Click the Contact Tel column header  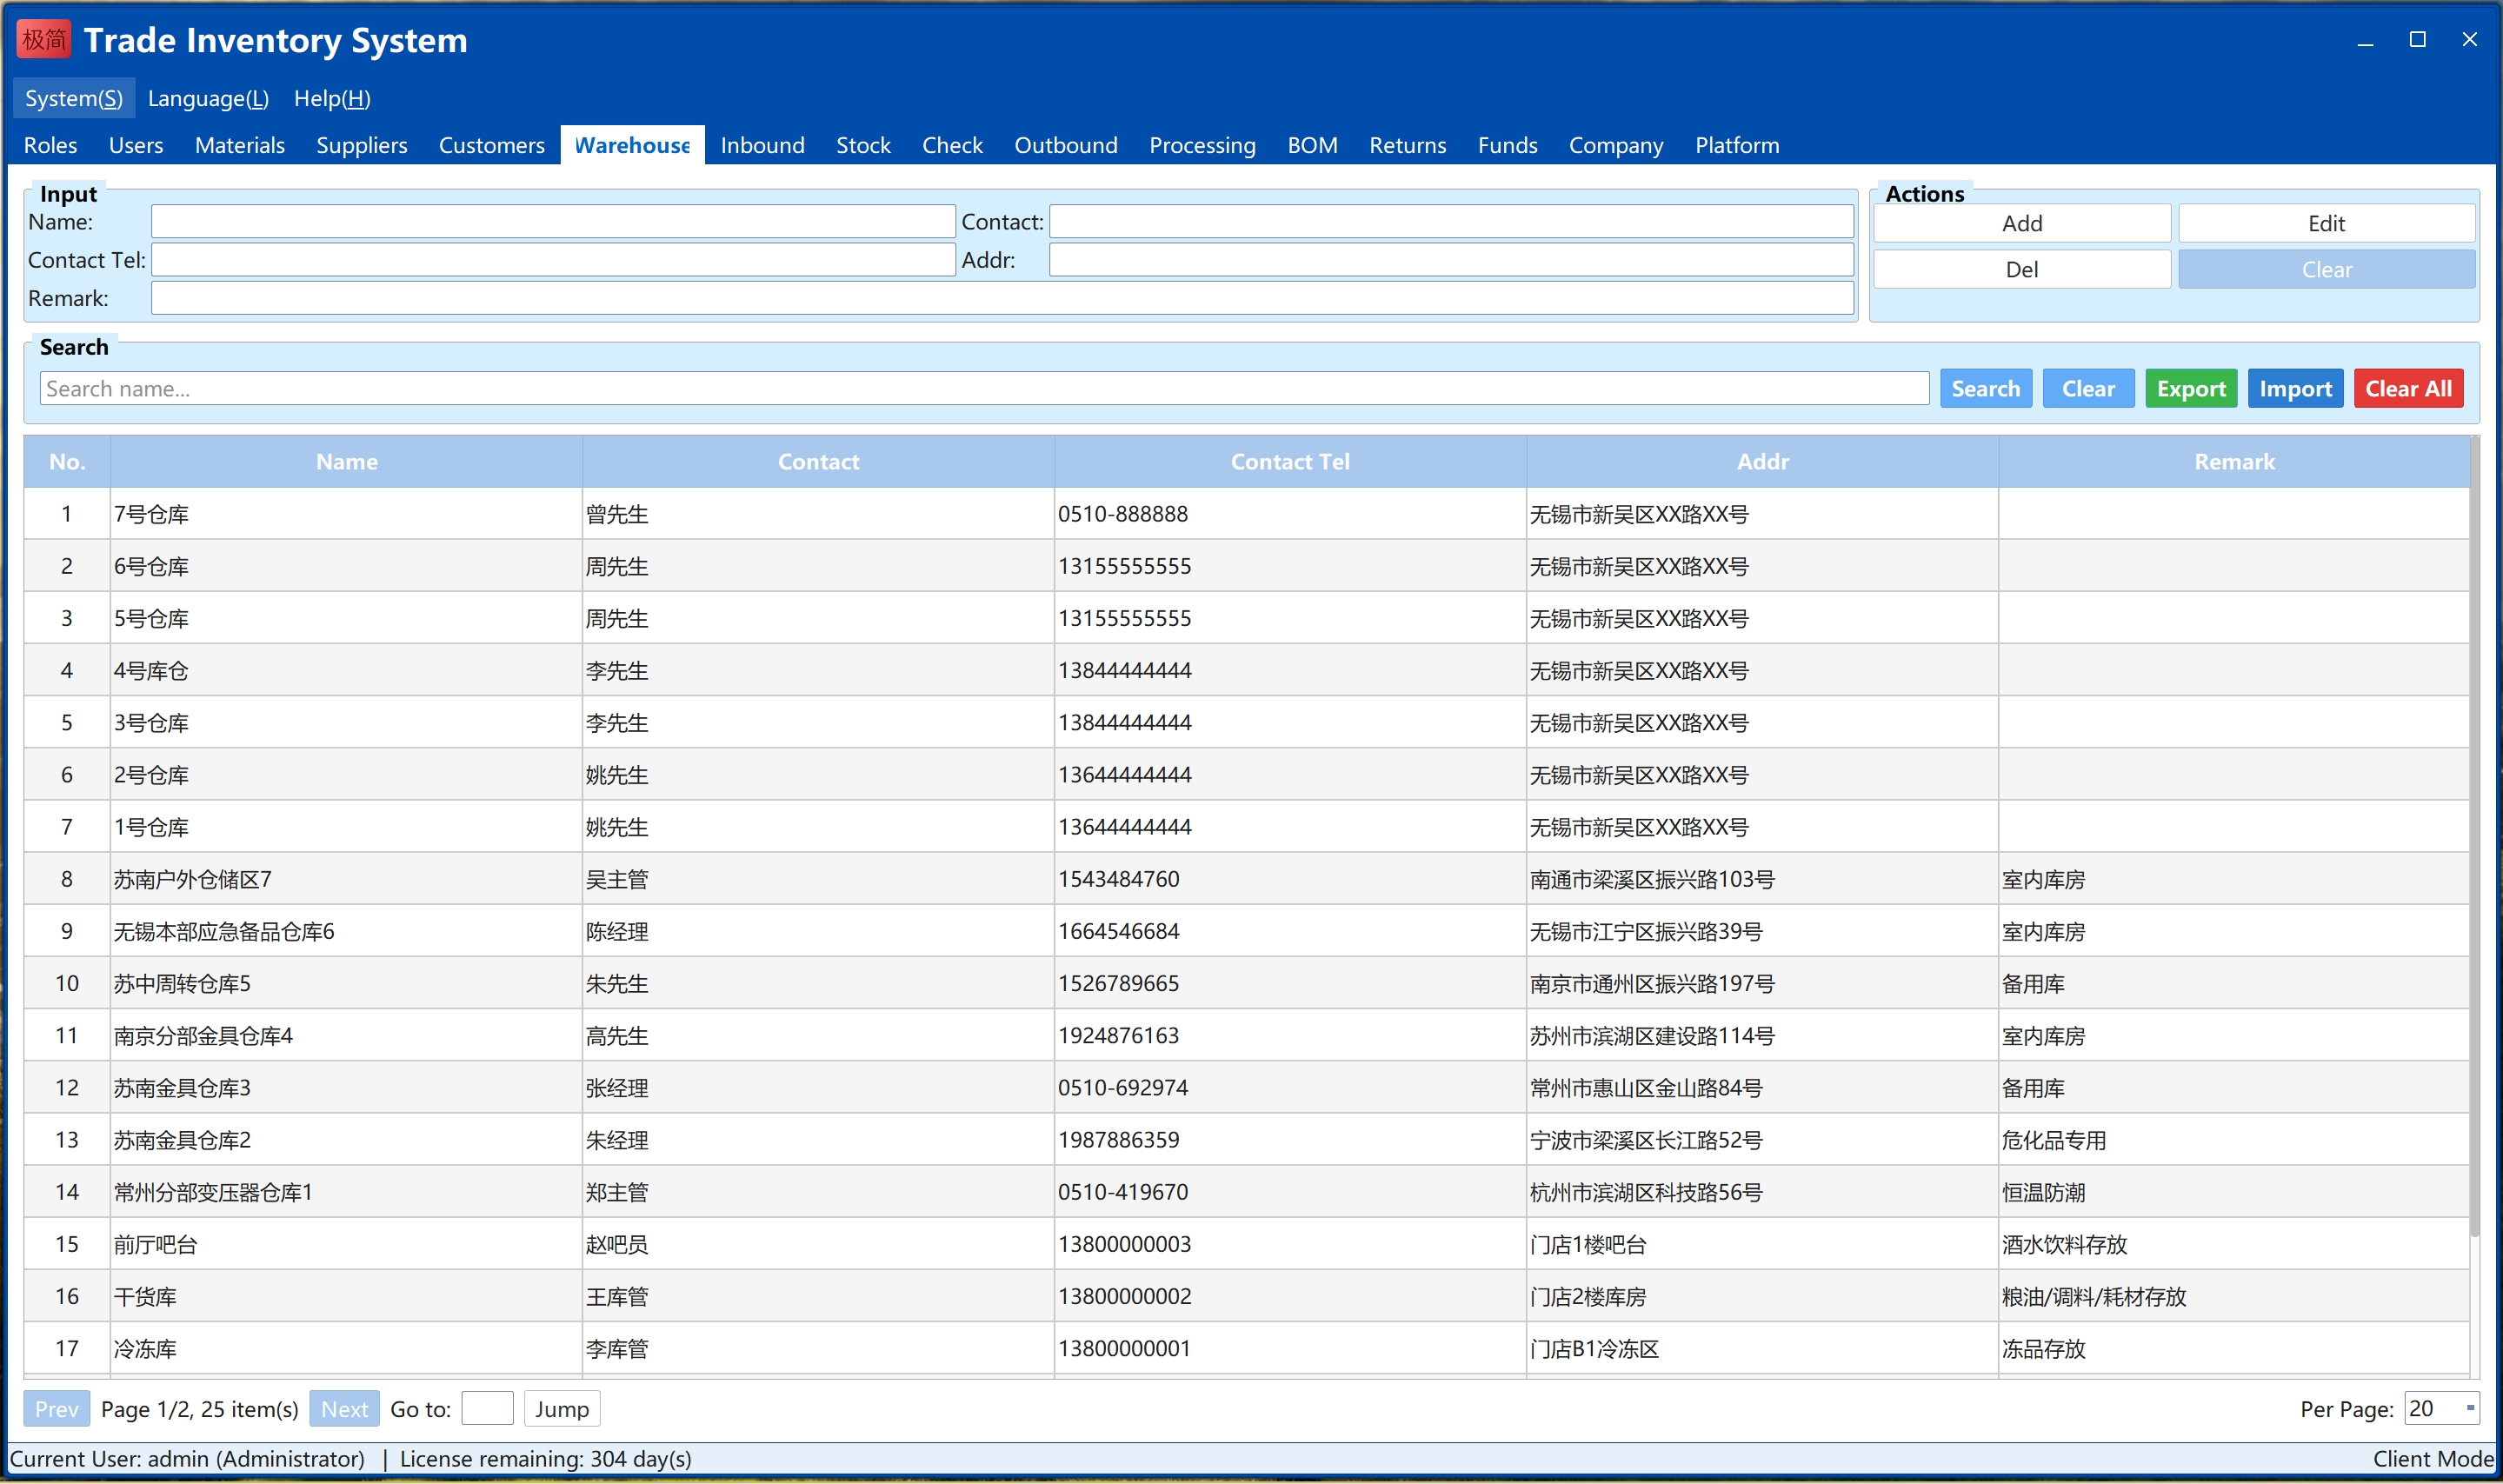coord(1290,461)
